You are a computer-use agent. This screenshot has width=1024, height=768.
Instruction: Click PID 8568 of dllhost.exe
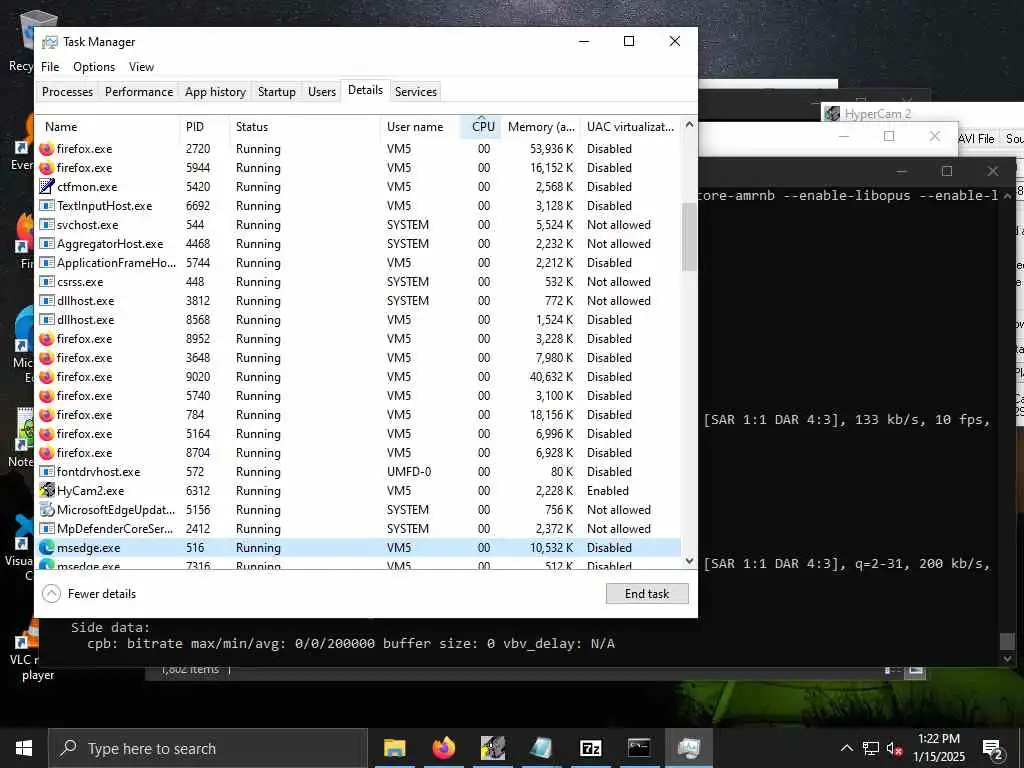pyautogui.click(x=198, y=320)
